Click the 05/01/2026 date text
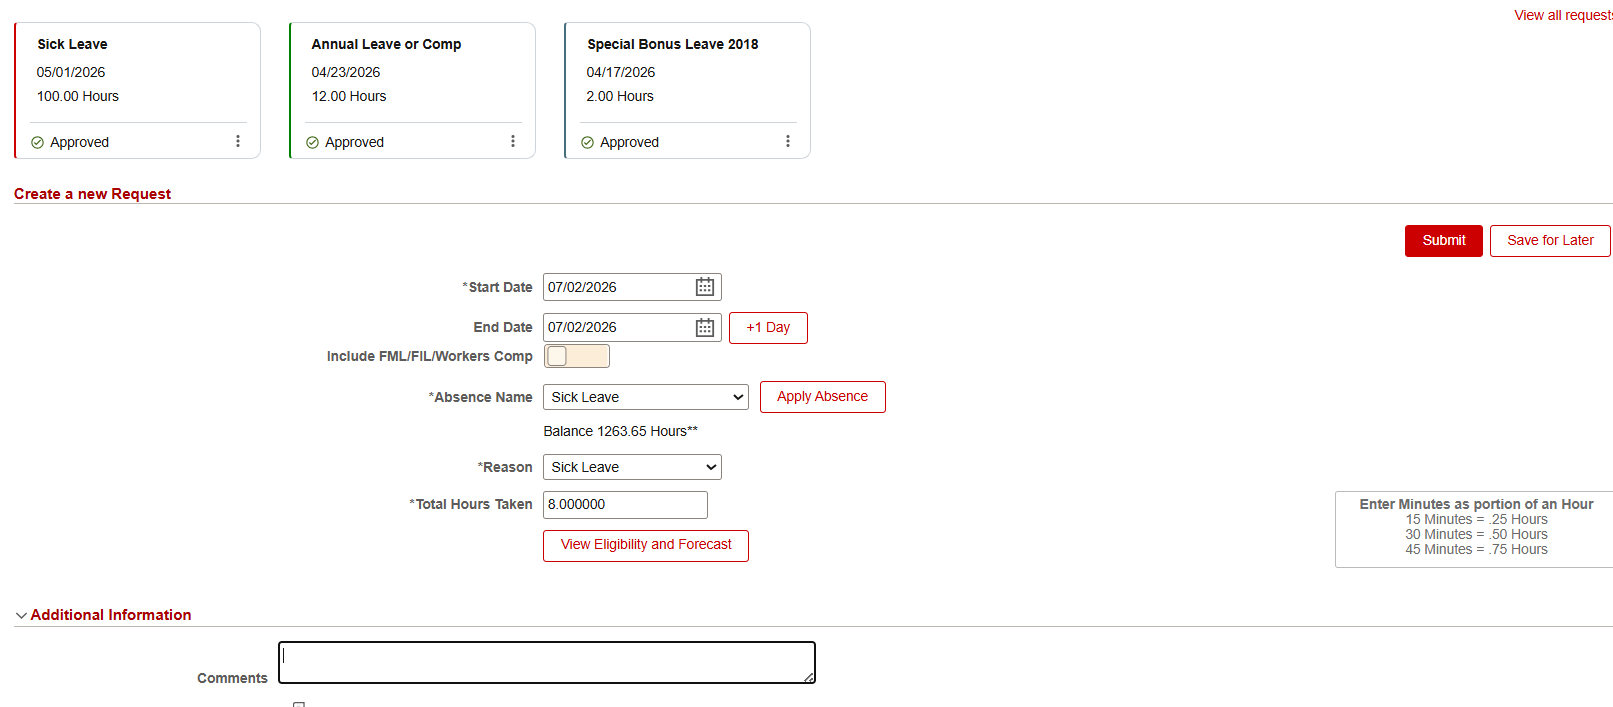The width and height of the screenshot is (1613, 707). coord(71,72)
